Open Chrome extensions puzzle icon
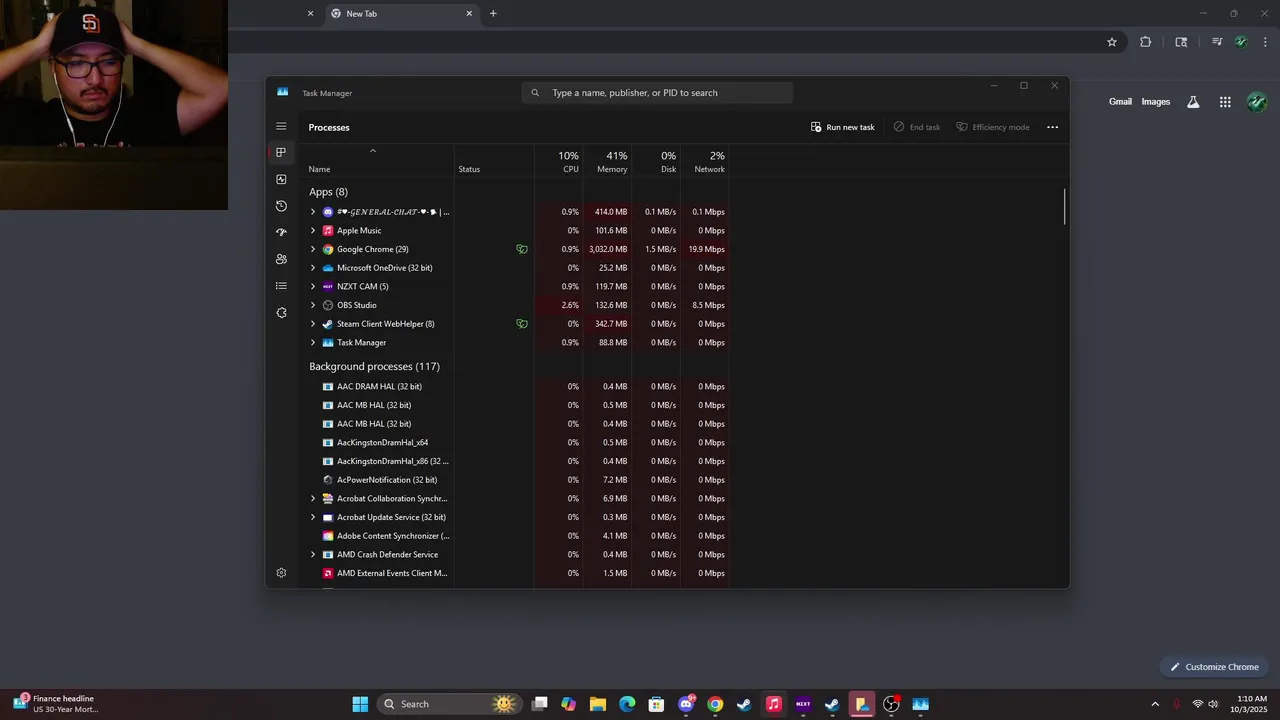This screenshot has width=1280, height=720. click(x=1145, y=42)
